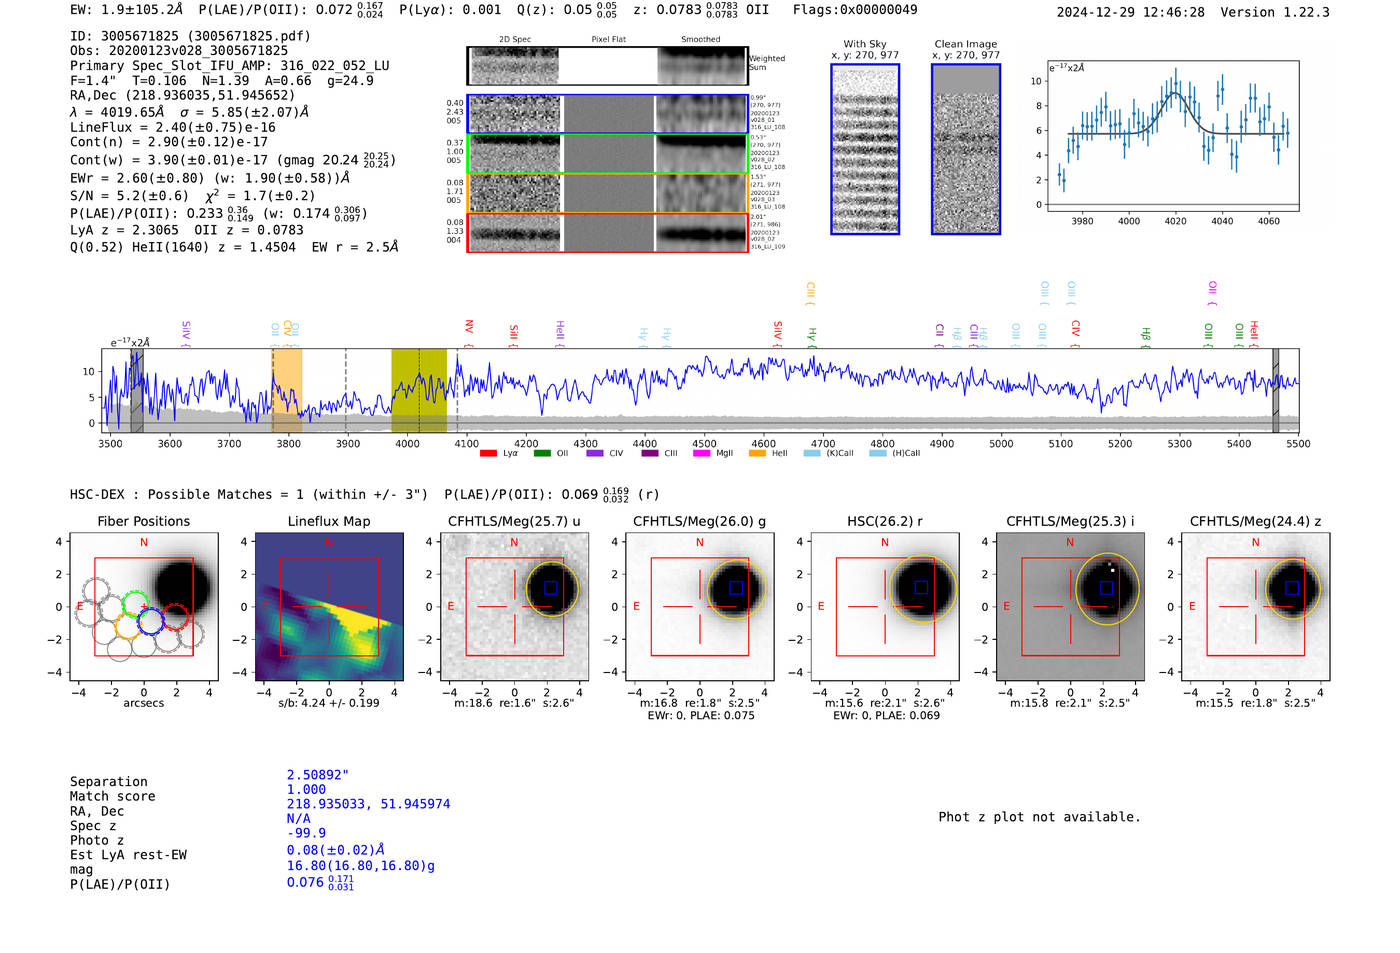Click the Gaussian line fit plot
Screen dimensions: 1400x953
(1173, 136)
